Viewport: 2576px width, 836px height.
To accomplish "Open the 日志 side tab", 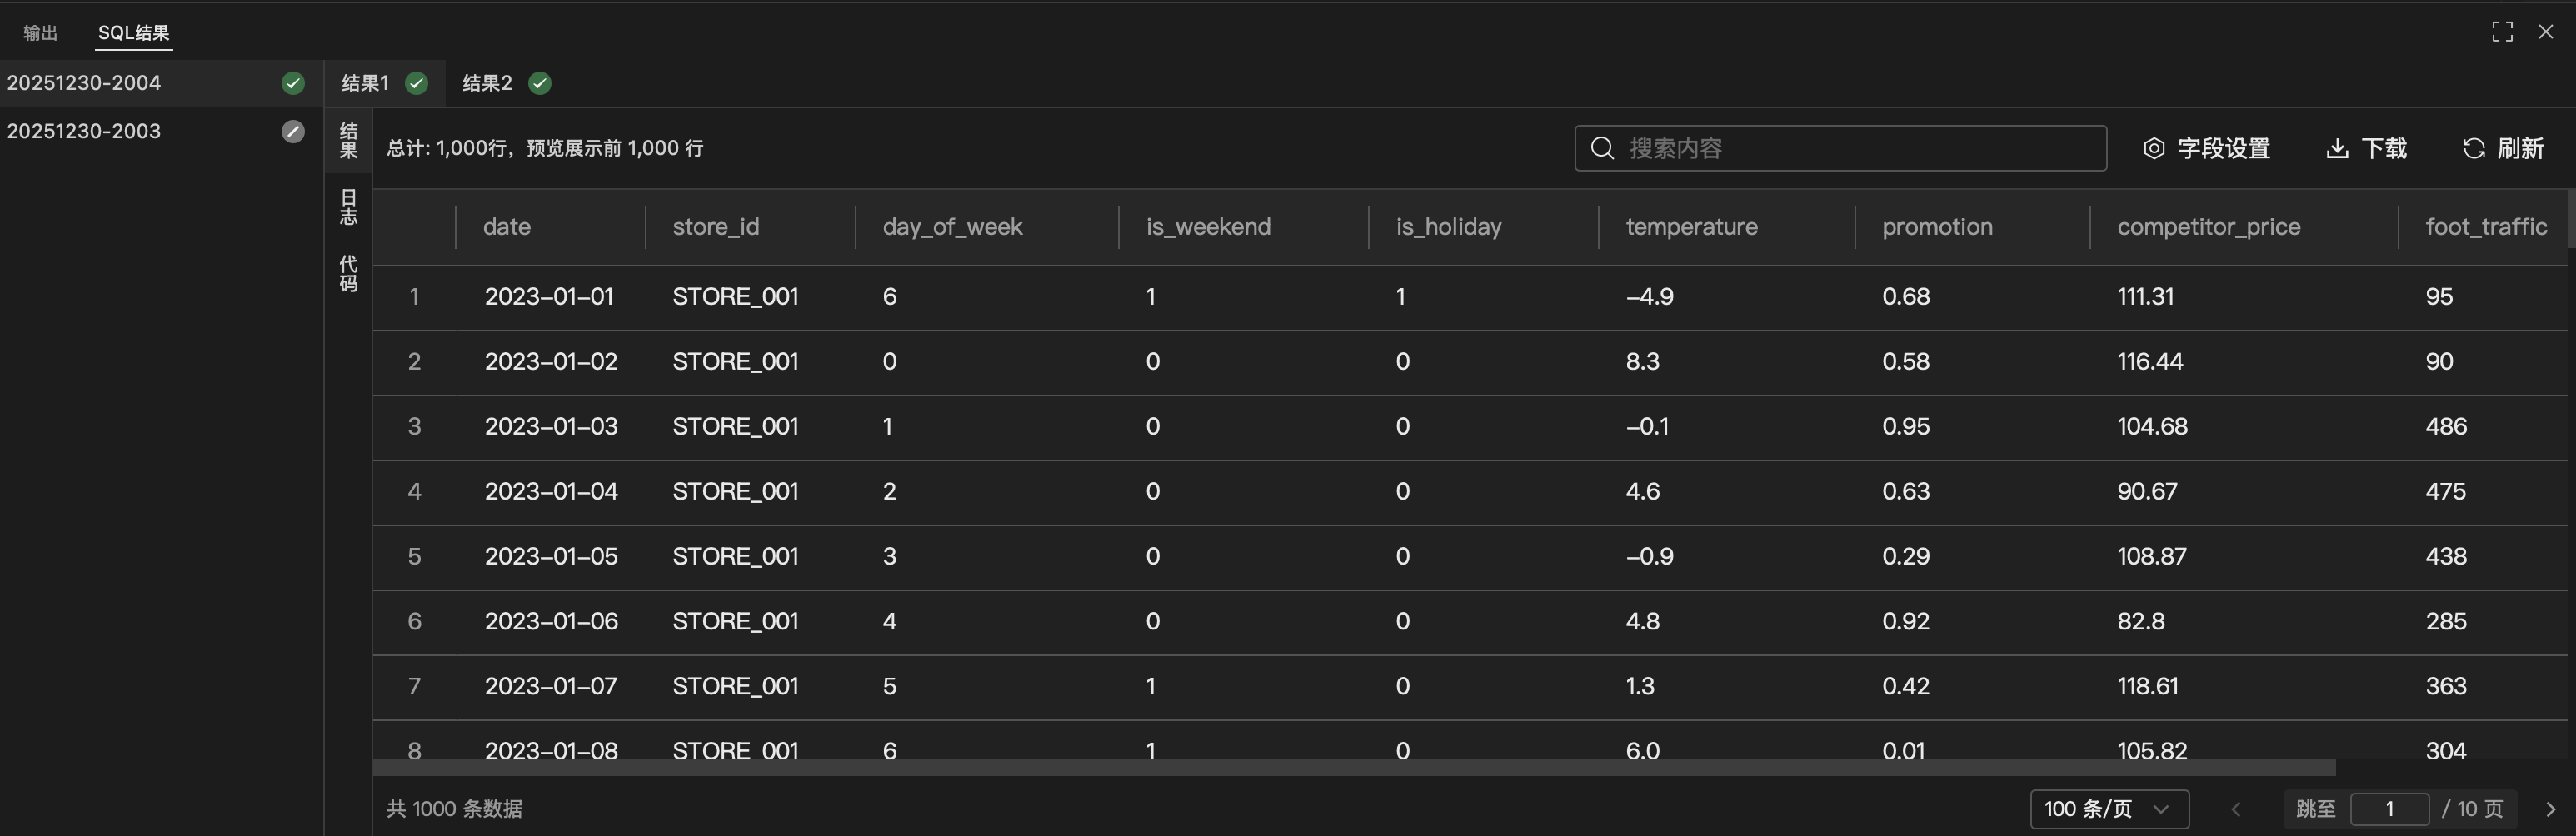I will coord(348,207).
